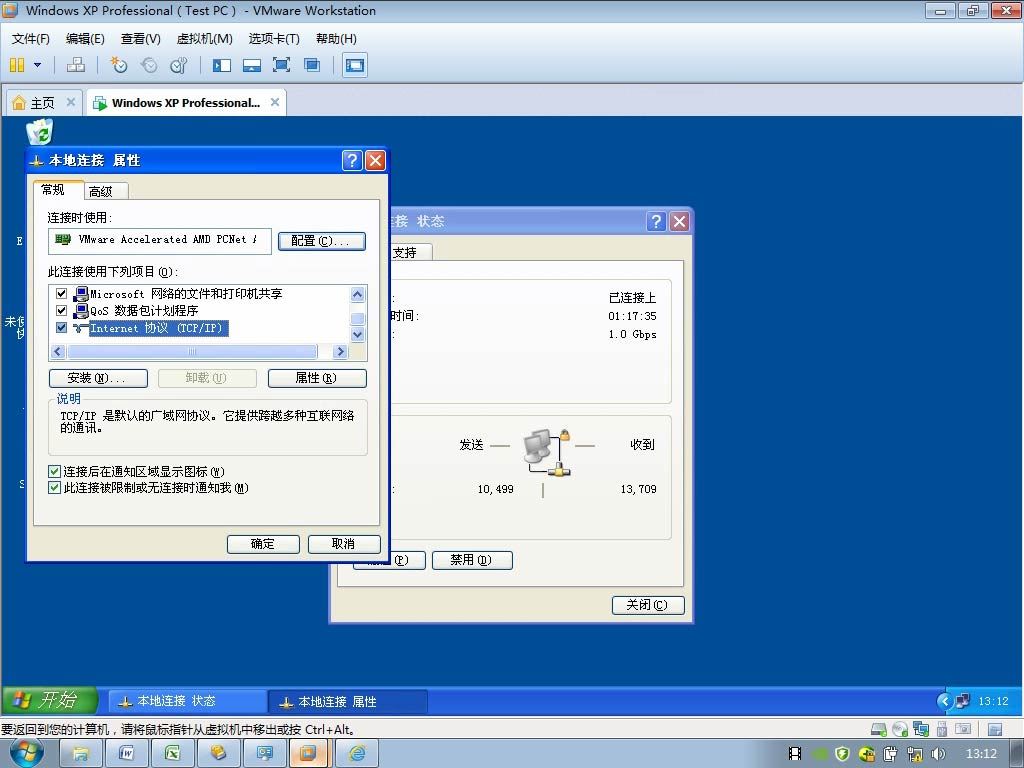Toggle the thumbnail bar icon in the toolbar

pos(251,65)
